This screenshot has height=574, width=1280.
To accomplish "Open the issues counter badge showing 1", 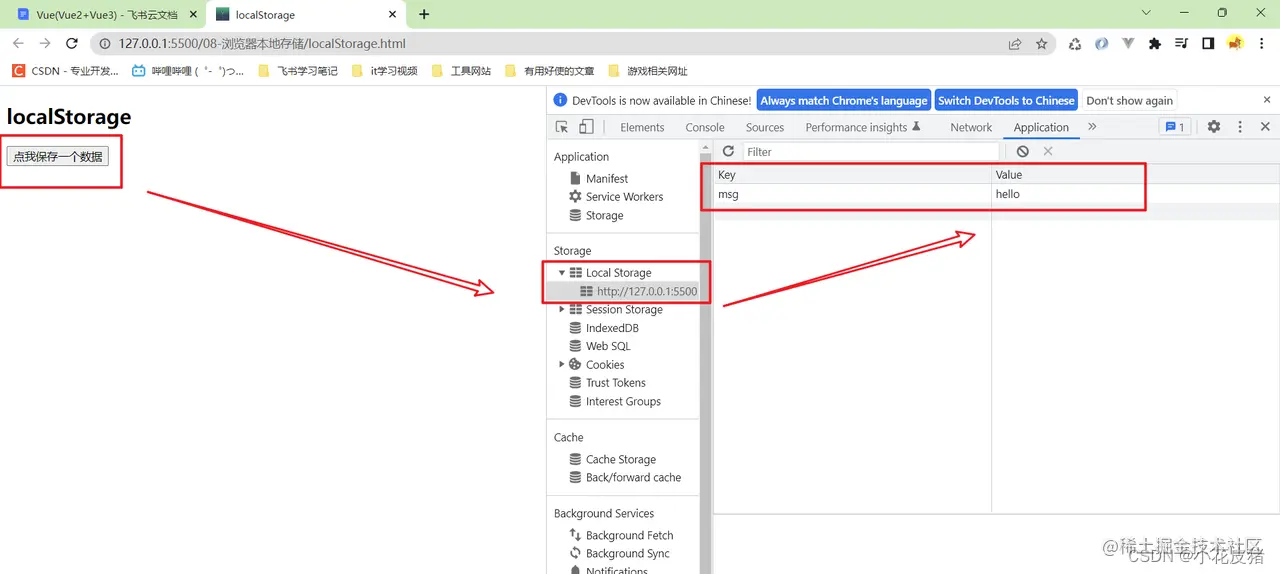I will tap(1173, 127).
